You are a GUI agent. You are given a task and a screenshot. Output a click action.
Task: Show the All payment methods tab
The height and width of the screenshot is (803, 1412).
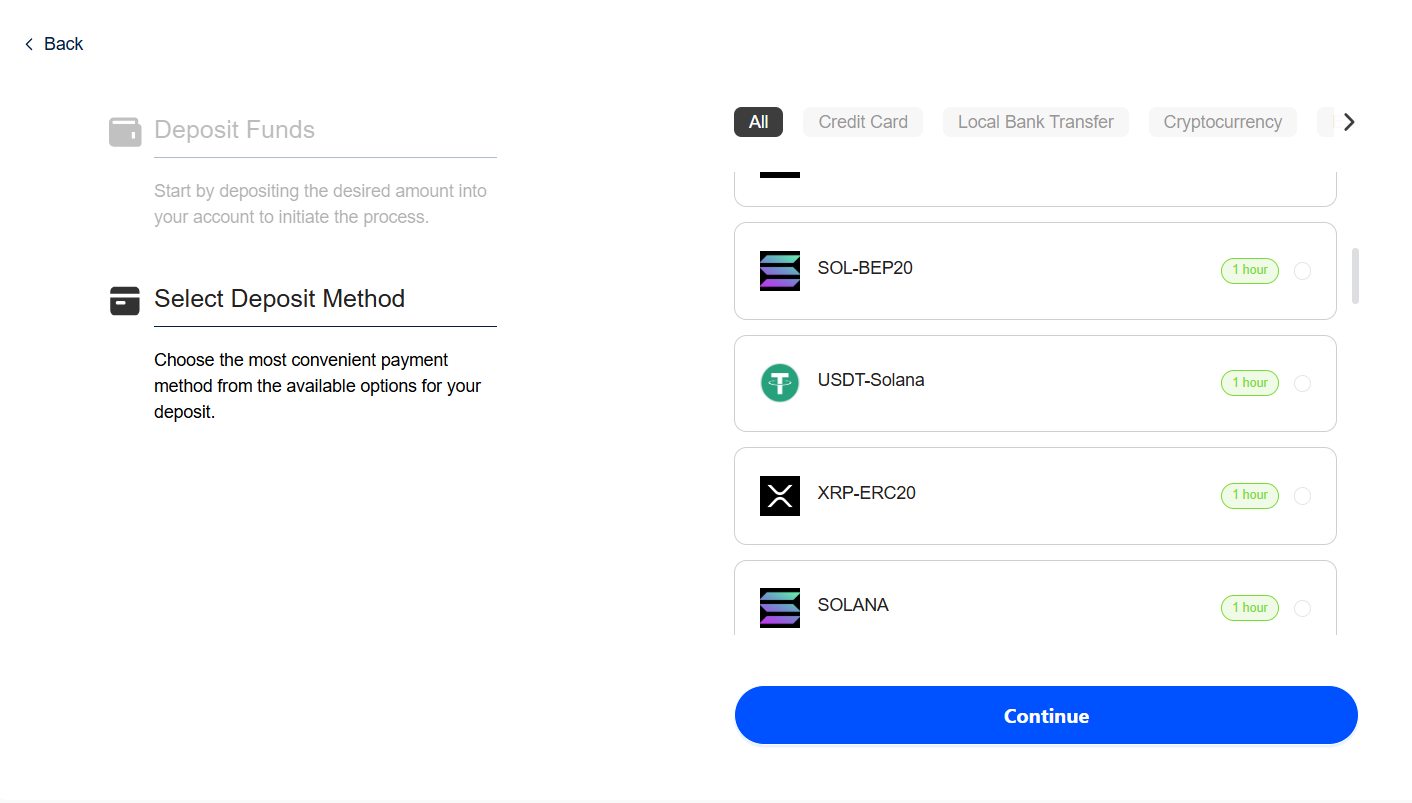coord(758,122)
